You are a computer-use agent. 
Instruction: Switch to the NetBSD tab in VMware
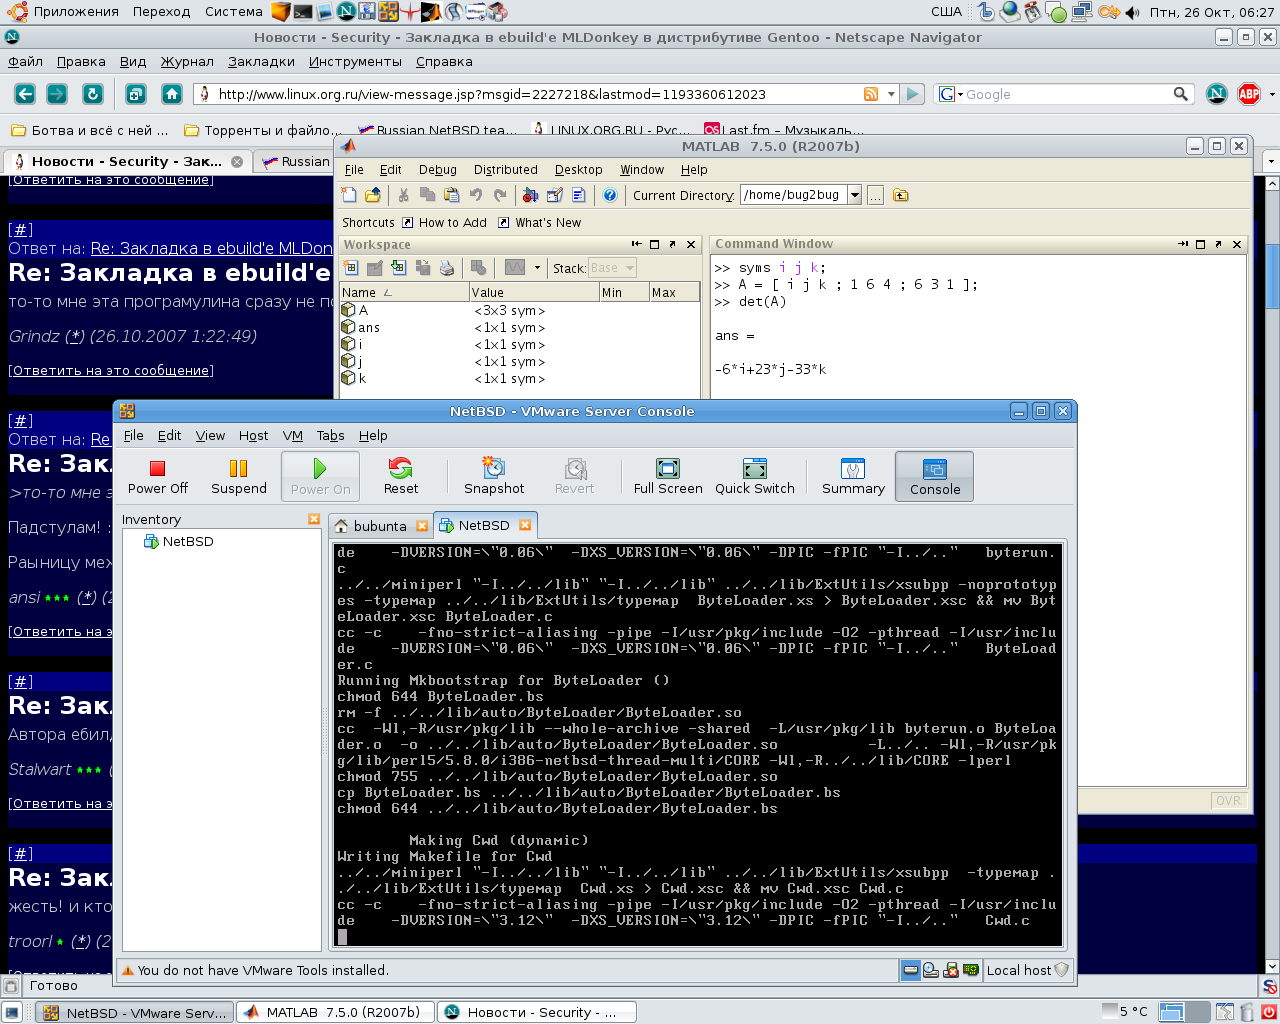pos(484,525)
